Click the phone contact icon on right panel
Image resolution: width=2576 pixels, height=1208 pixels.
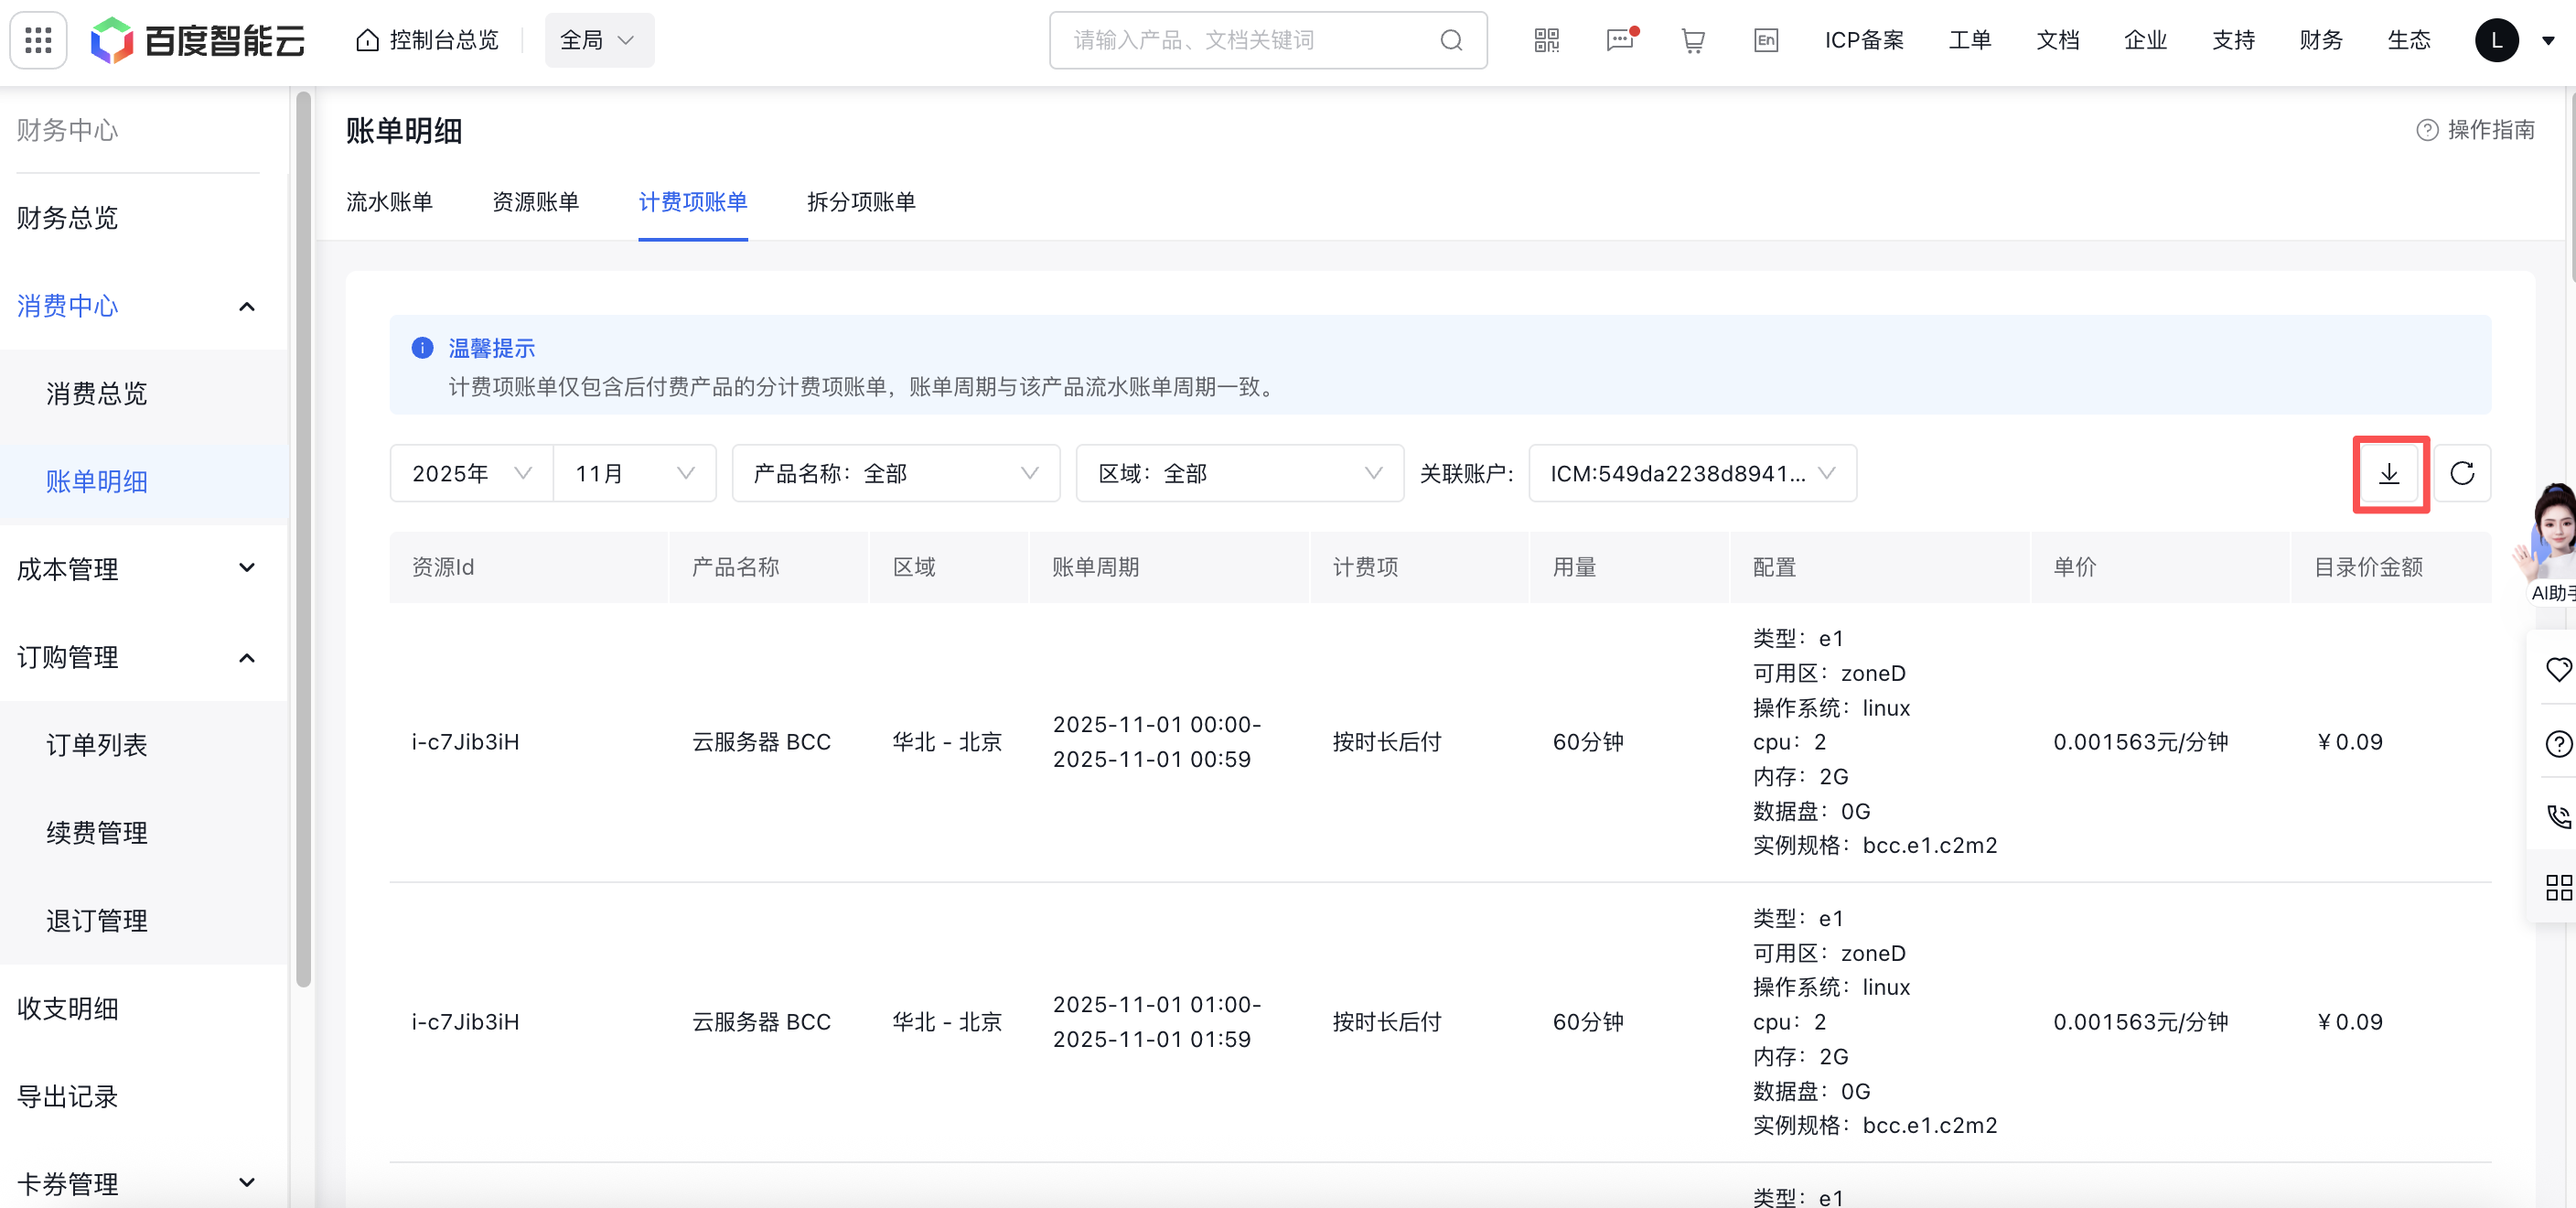tap(2559, 816)
